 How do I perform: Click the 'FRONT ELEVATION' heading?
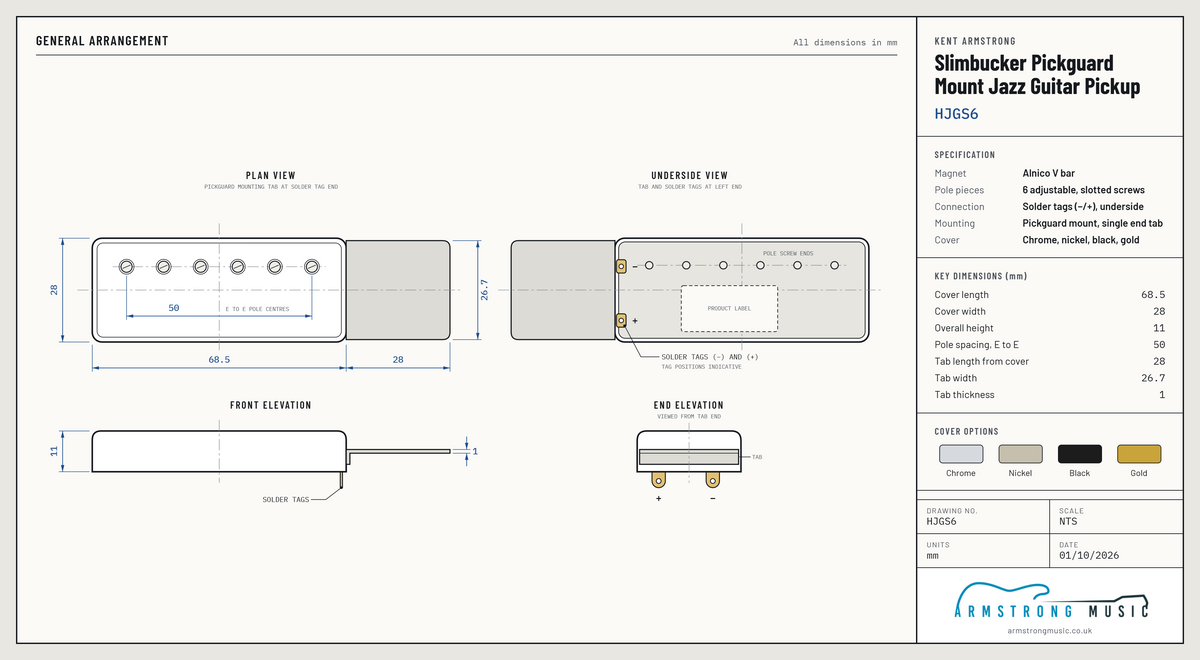[271, 405]
